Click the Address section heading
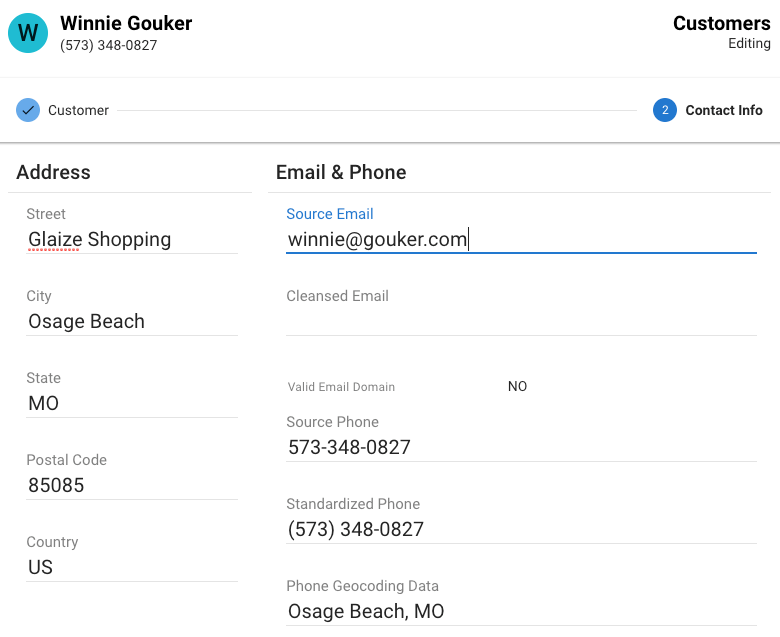Viewport: 780px width, 637px height. coord(53,173)
